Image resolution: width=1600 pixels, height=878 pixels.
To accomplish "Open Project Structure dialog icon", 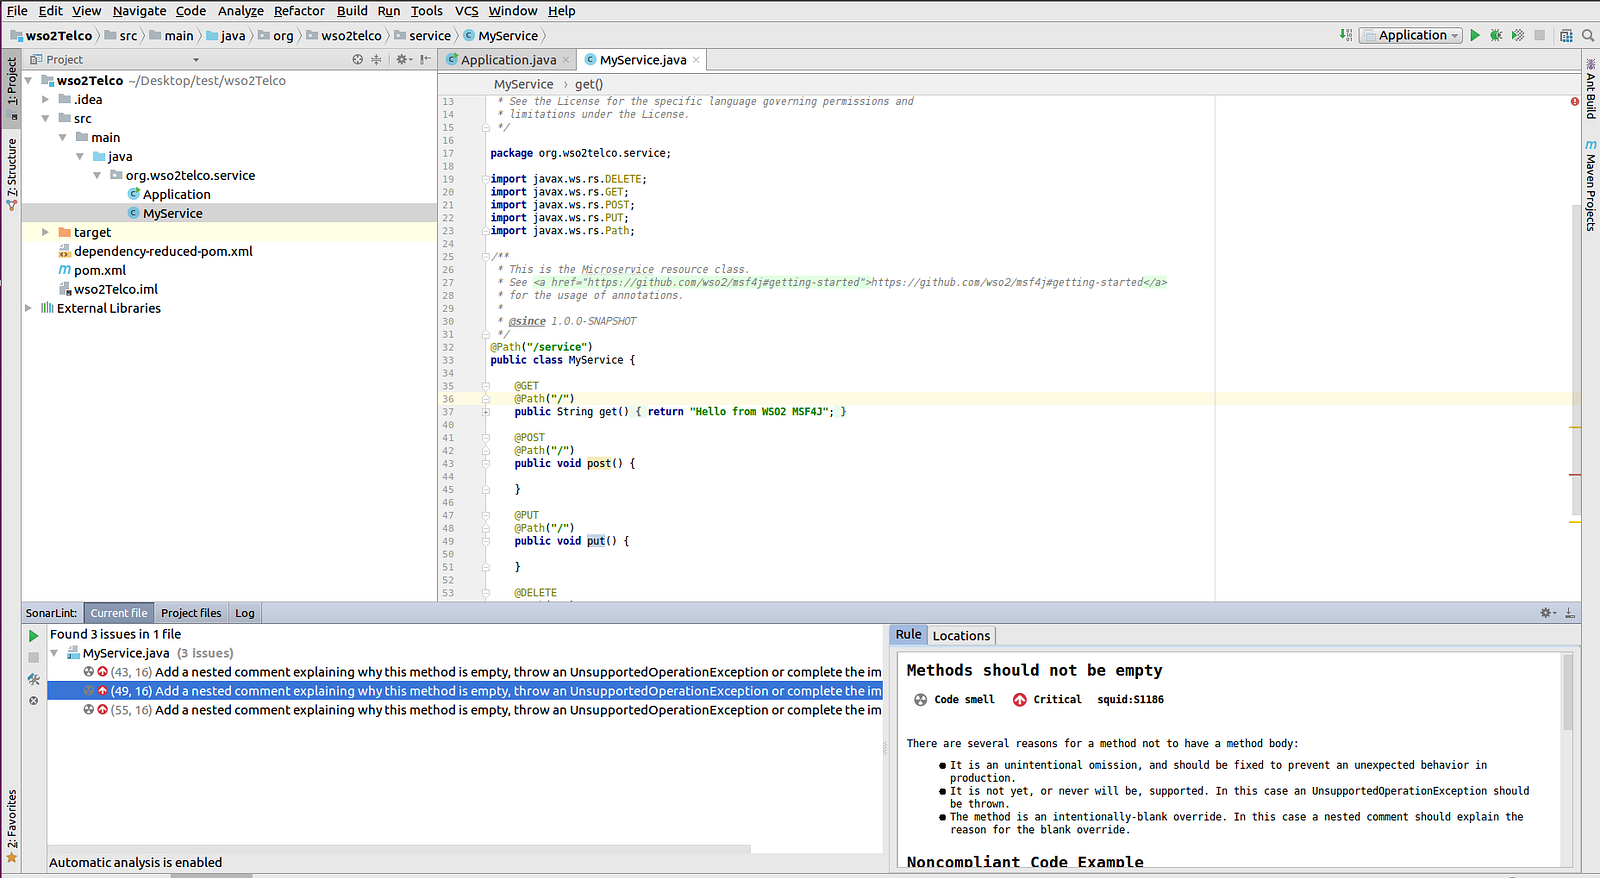I will [1566, 35].
